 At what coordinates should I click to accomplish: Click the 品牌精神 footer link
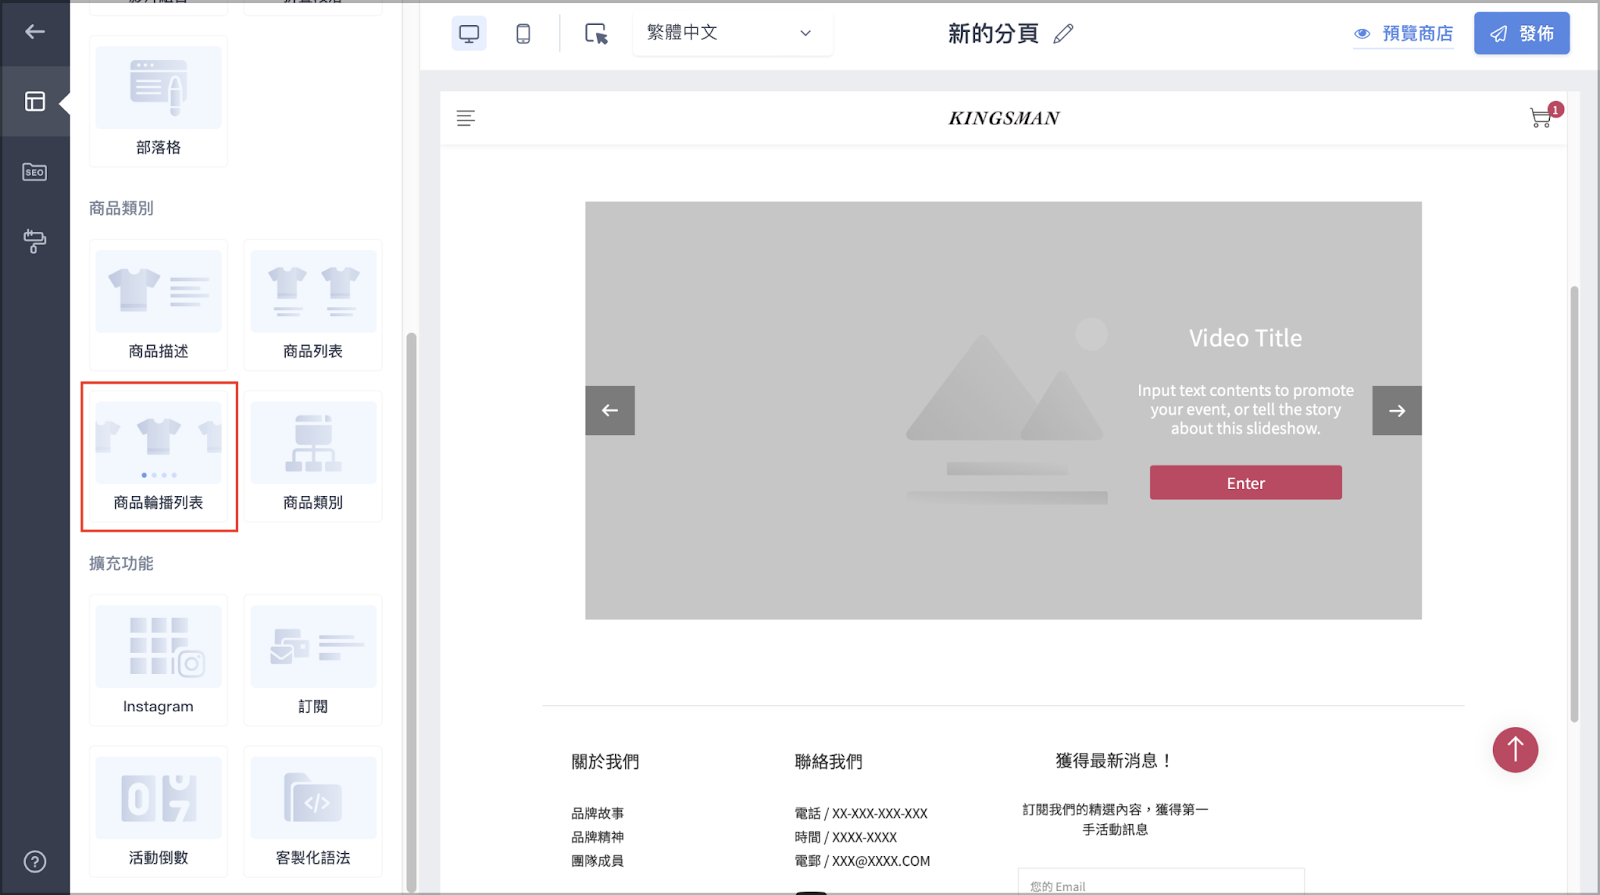click(598, 838)
